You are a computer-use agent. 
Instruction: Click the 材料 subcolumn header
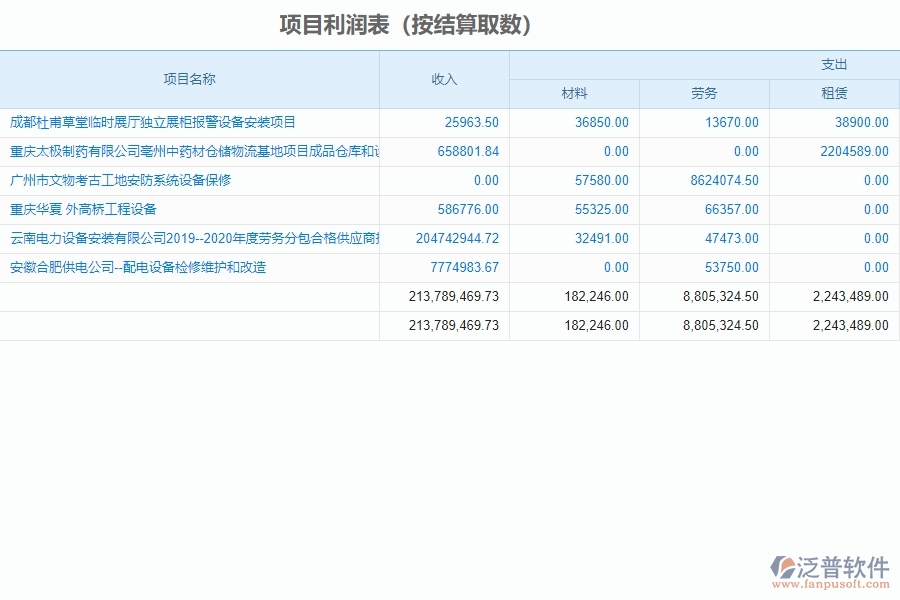click(x=574, y=94)
